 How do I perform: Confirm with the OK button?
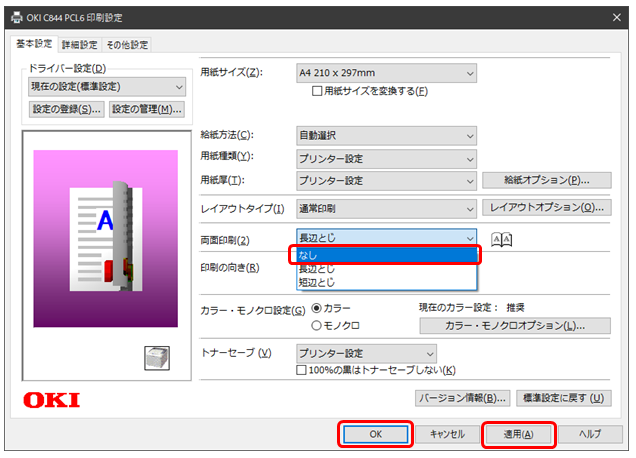(375, 434)
